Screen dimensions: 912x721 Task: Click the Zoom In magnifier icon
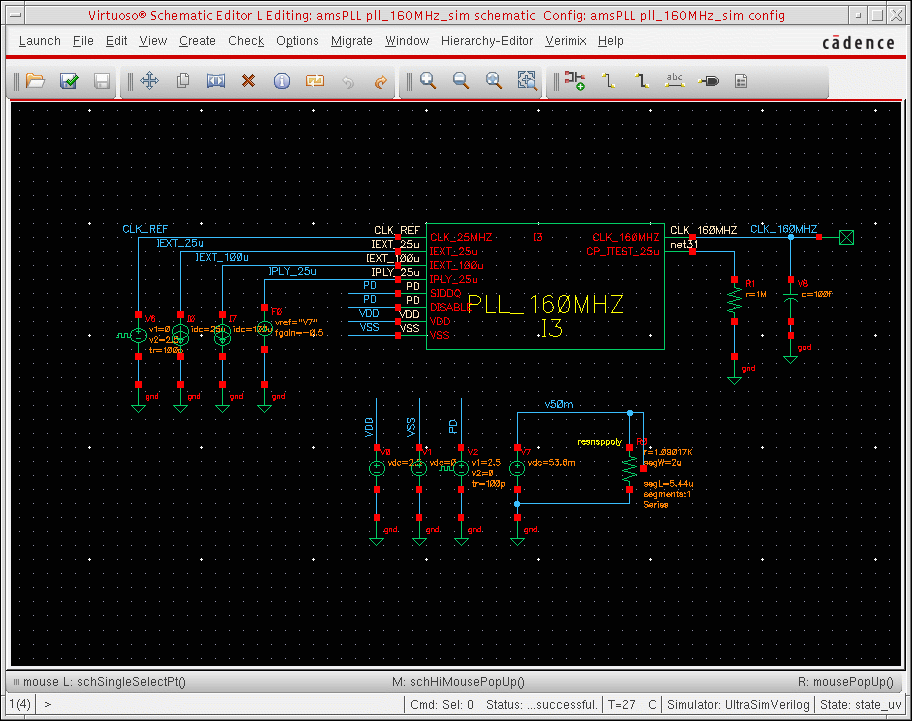pyautogui.click(x=428, y=81)
